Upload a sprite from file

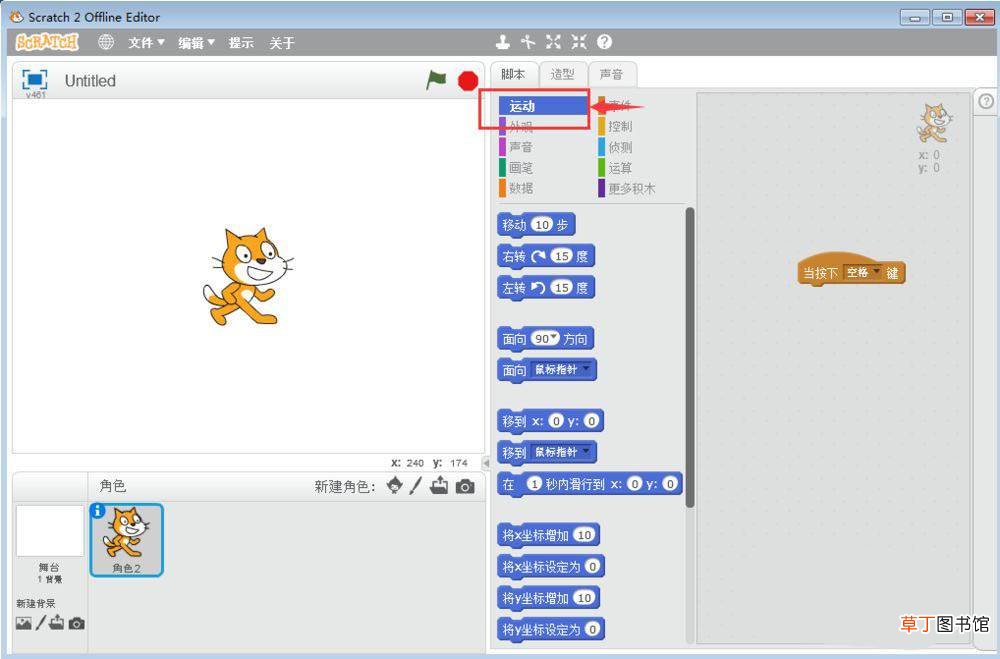(439, 485)
